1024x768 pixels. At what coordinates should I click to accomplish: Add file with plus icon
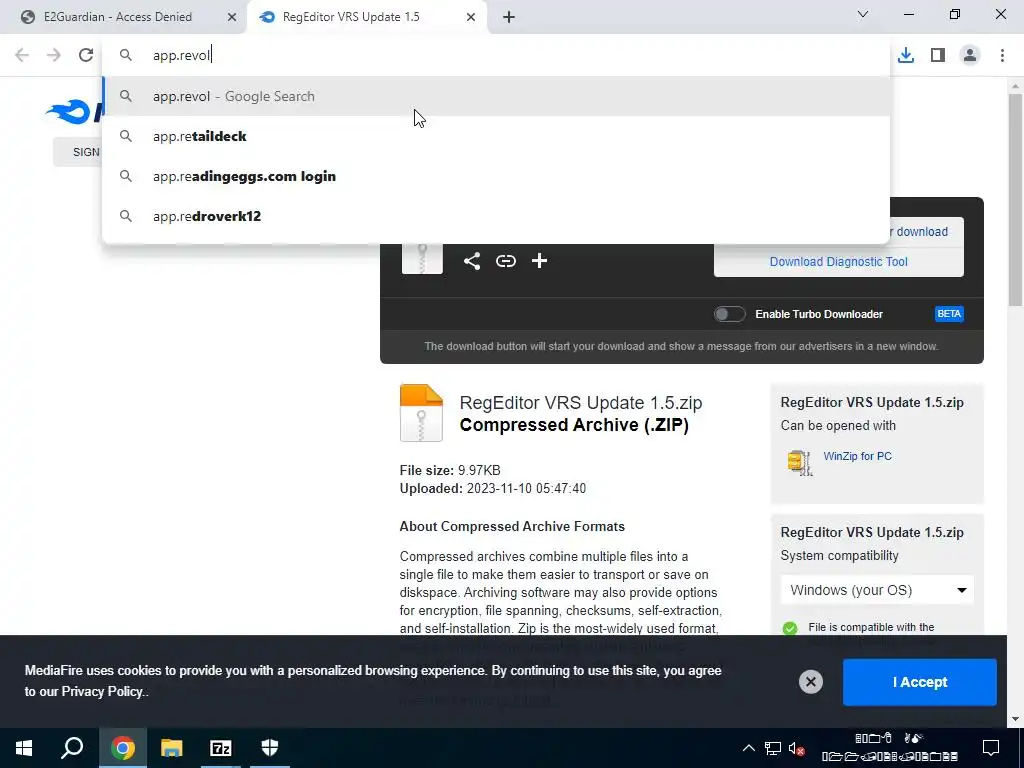(539, 261)
